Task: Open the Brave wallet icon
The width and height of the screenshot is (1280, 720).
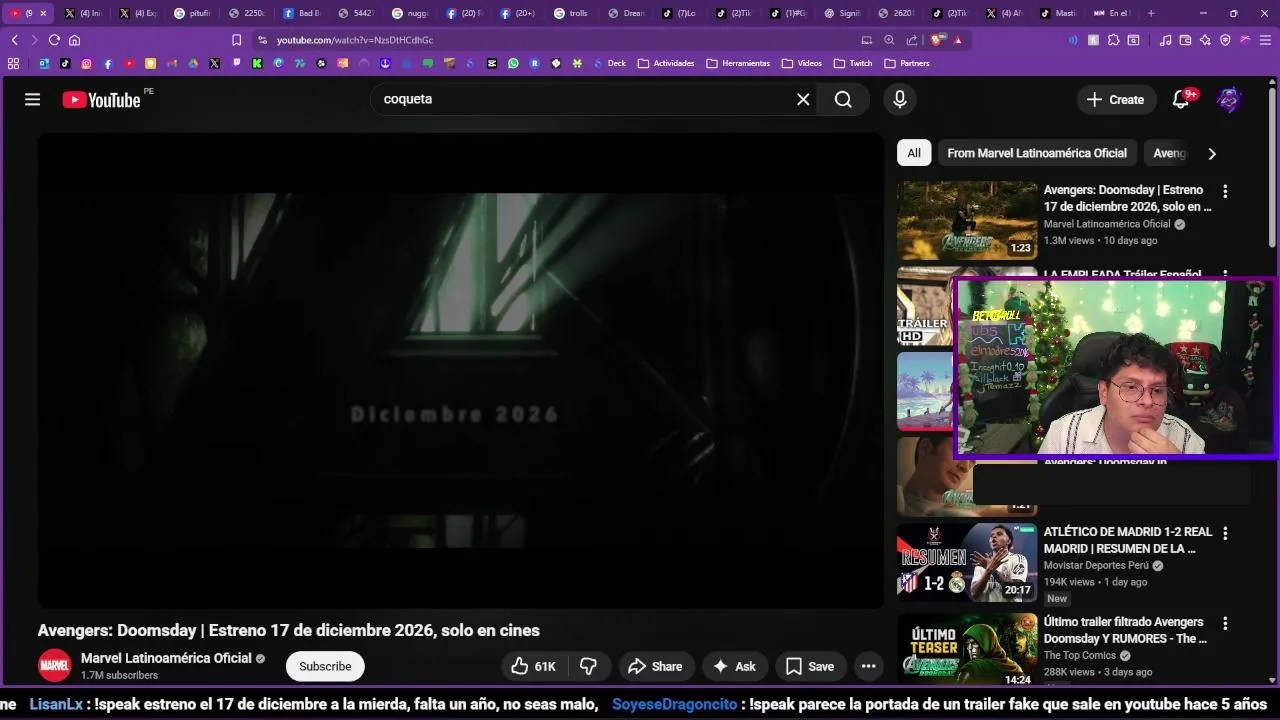Action: [1185, 40]
